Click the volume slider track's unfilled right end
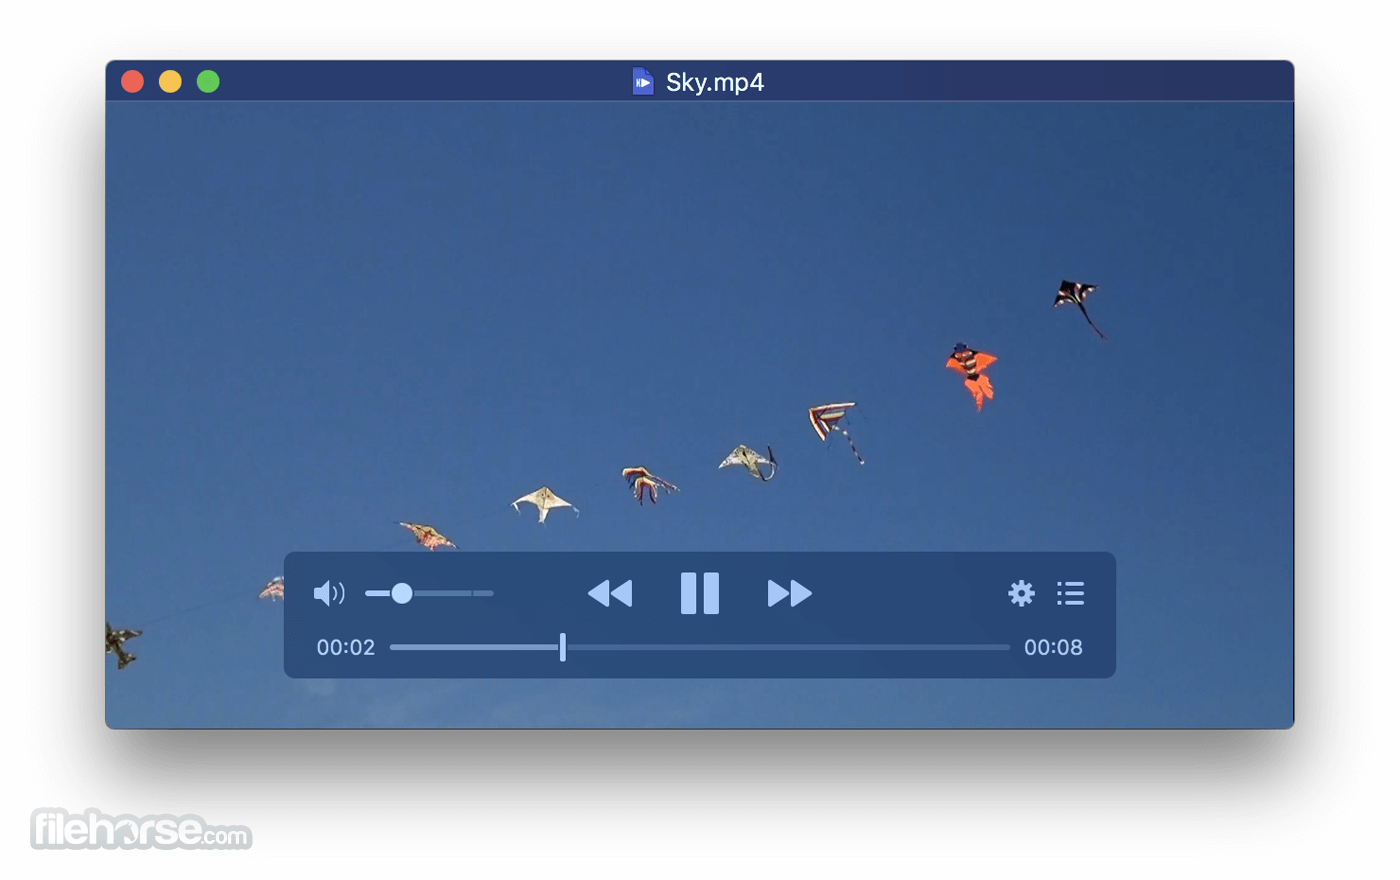1400x880 pixels. click(484, 594)
